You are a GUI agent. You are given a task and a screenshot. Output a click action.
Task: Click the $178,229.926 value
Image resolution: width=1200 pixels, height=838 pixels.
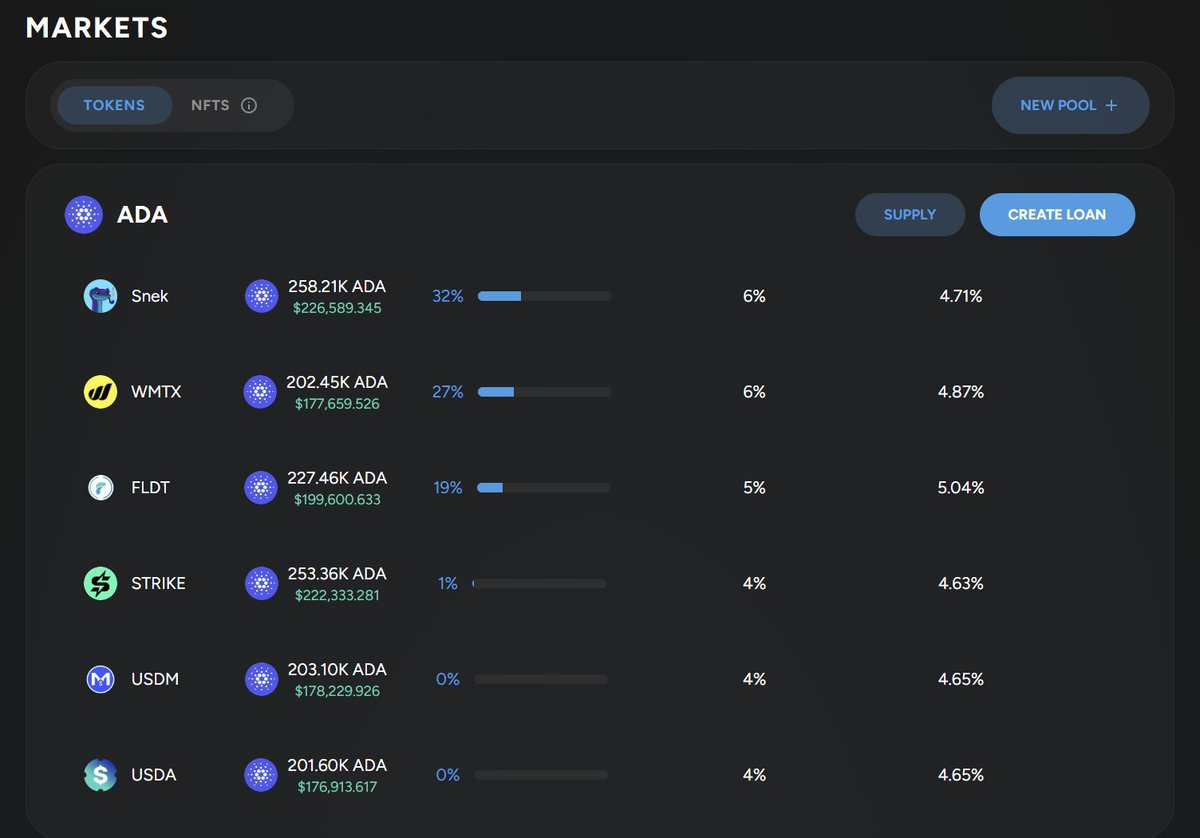pos(337,691)
